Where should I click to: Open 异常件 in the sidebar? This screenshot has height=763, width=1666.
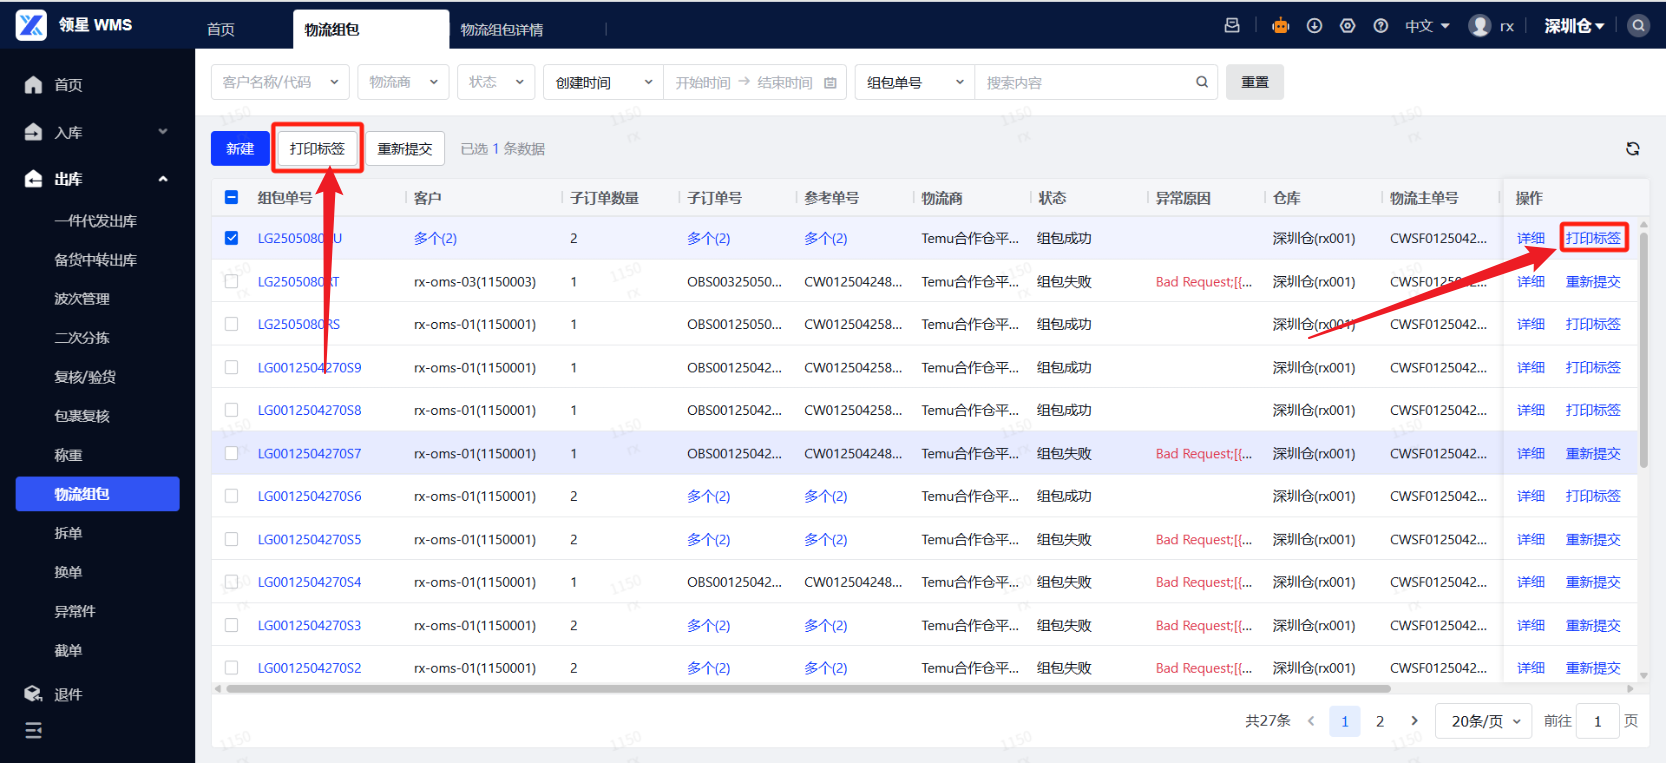tap(75, 611)
